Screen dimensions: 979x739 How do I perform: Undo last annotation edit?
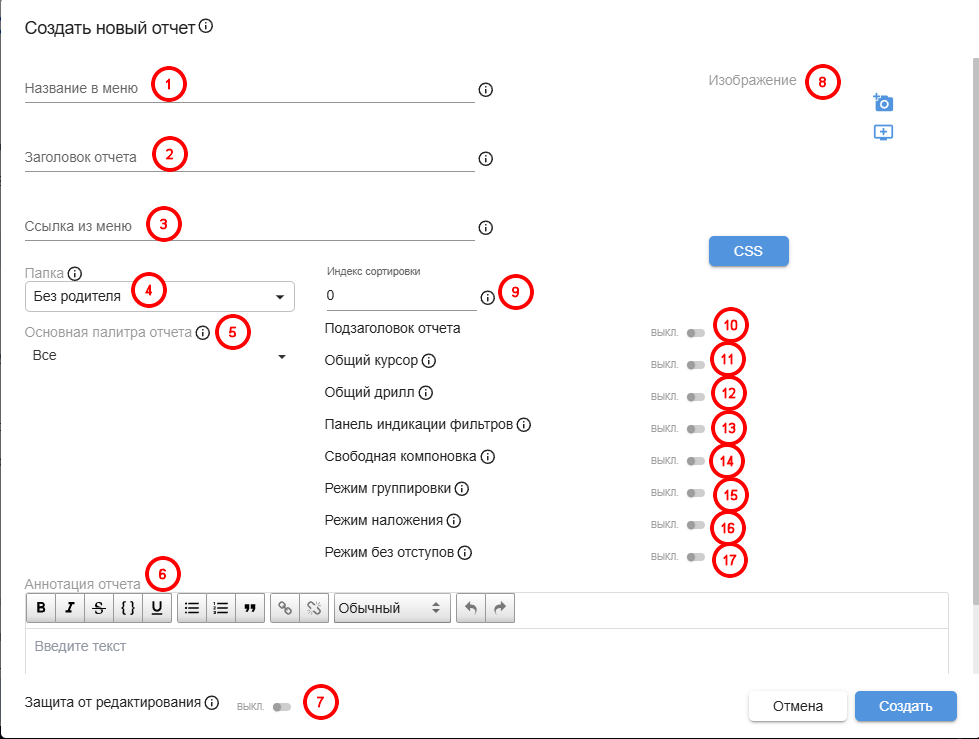click(x=471, y=607)
